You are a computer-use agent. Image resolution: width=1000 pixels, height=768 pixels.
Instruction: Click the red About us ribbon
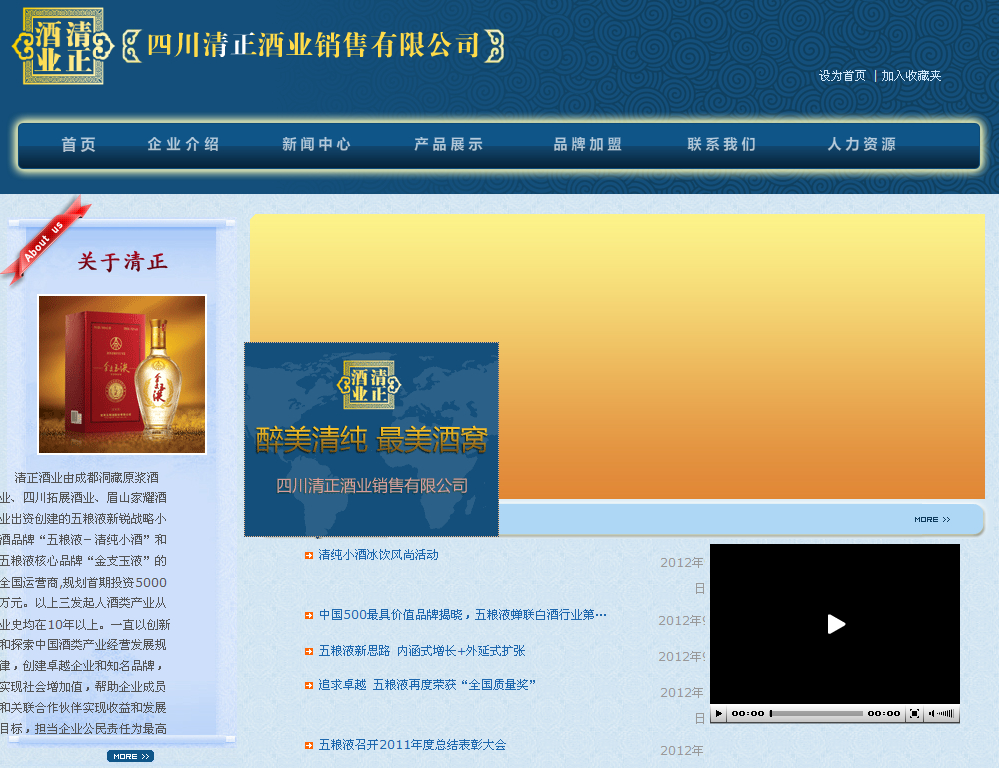45,240
